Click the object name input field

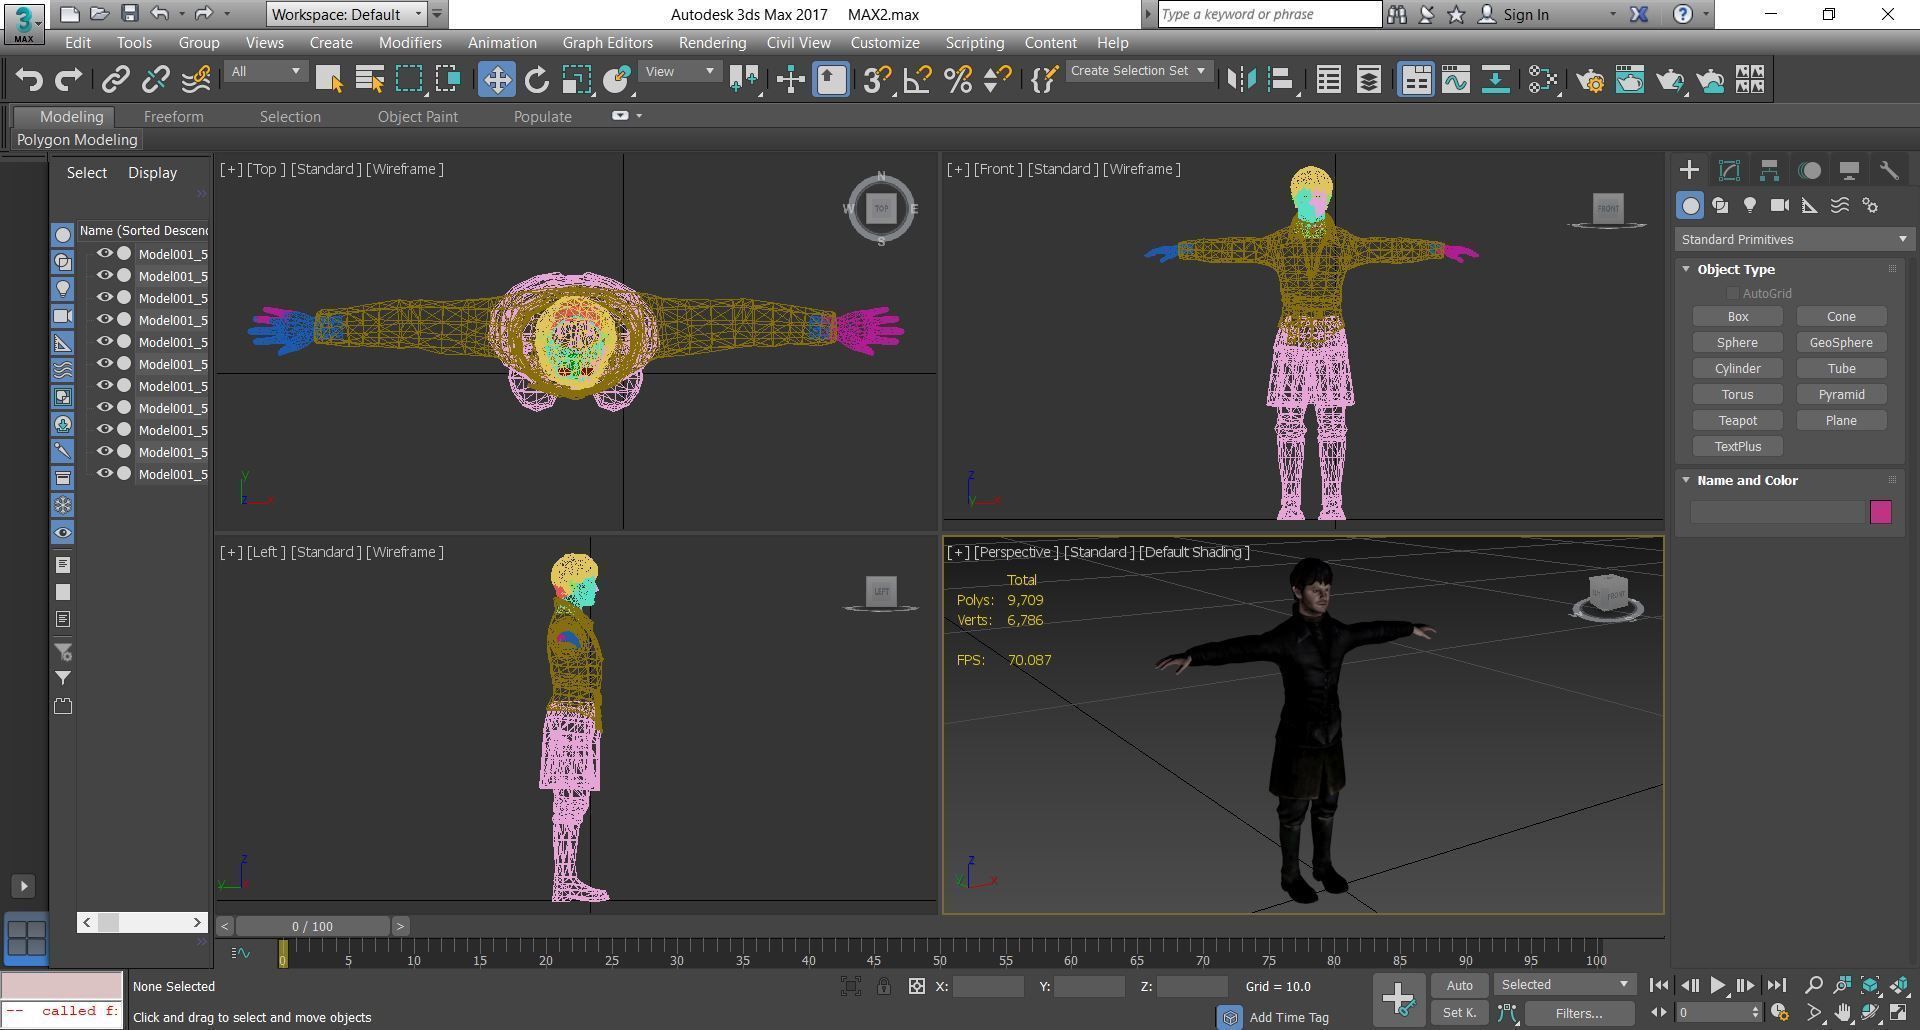(x=1778, y=512)
